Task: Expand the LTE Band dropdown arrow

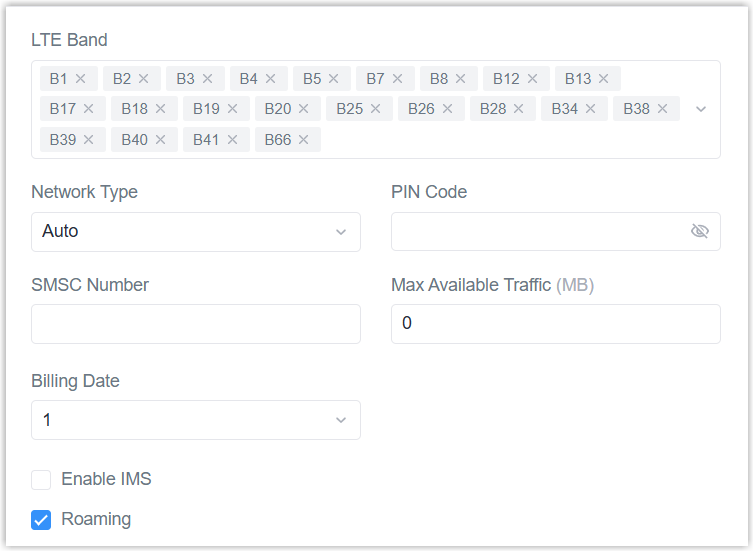Action: coord(701,109)
